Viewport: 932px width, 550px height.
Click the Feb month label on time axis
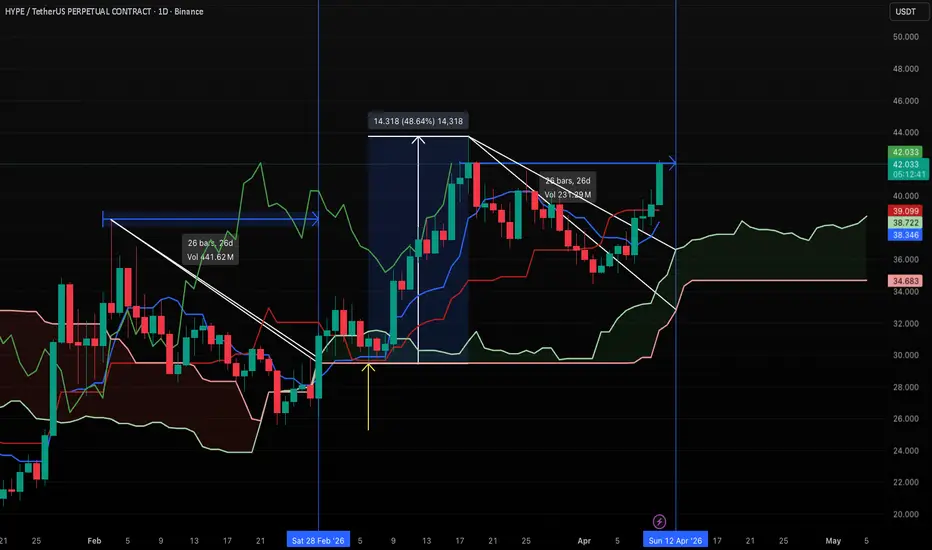[94, 541]
